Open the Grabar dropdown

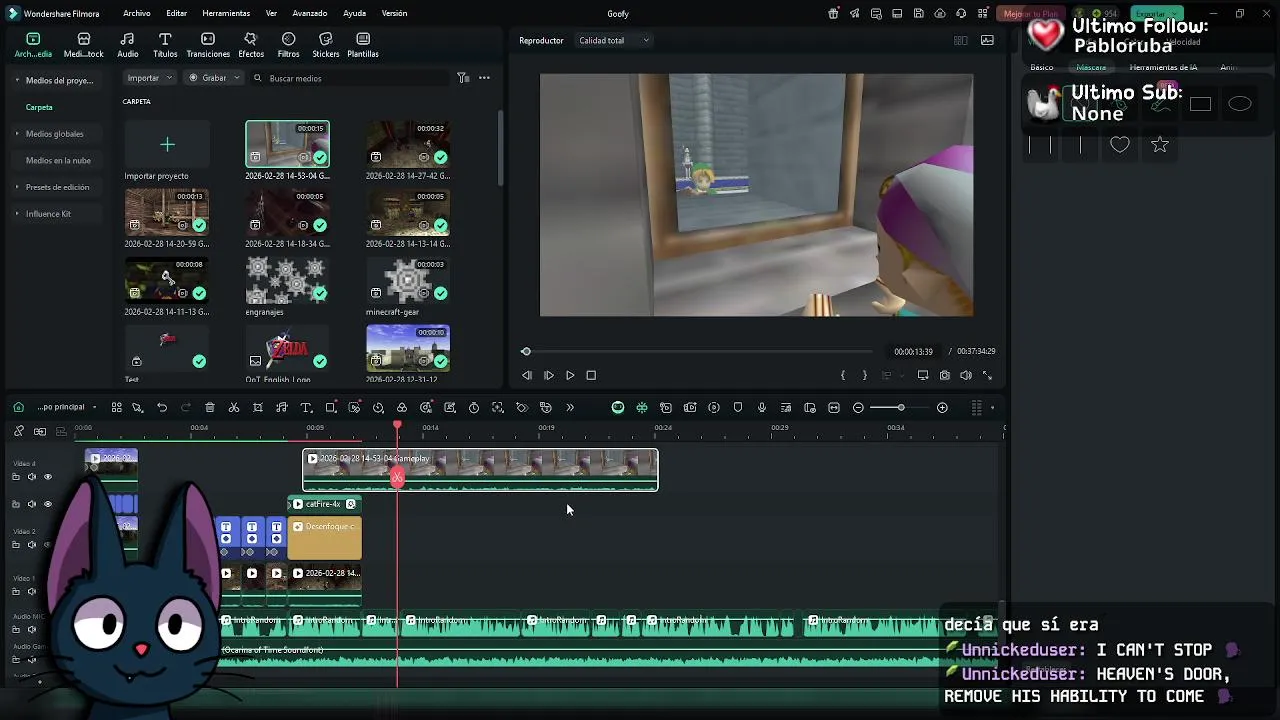point(215,78)
